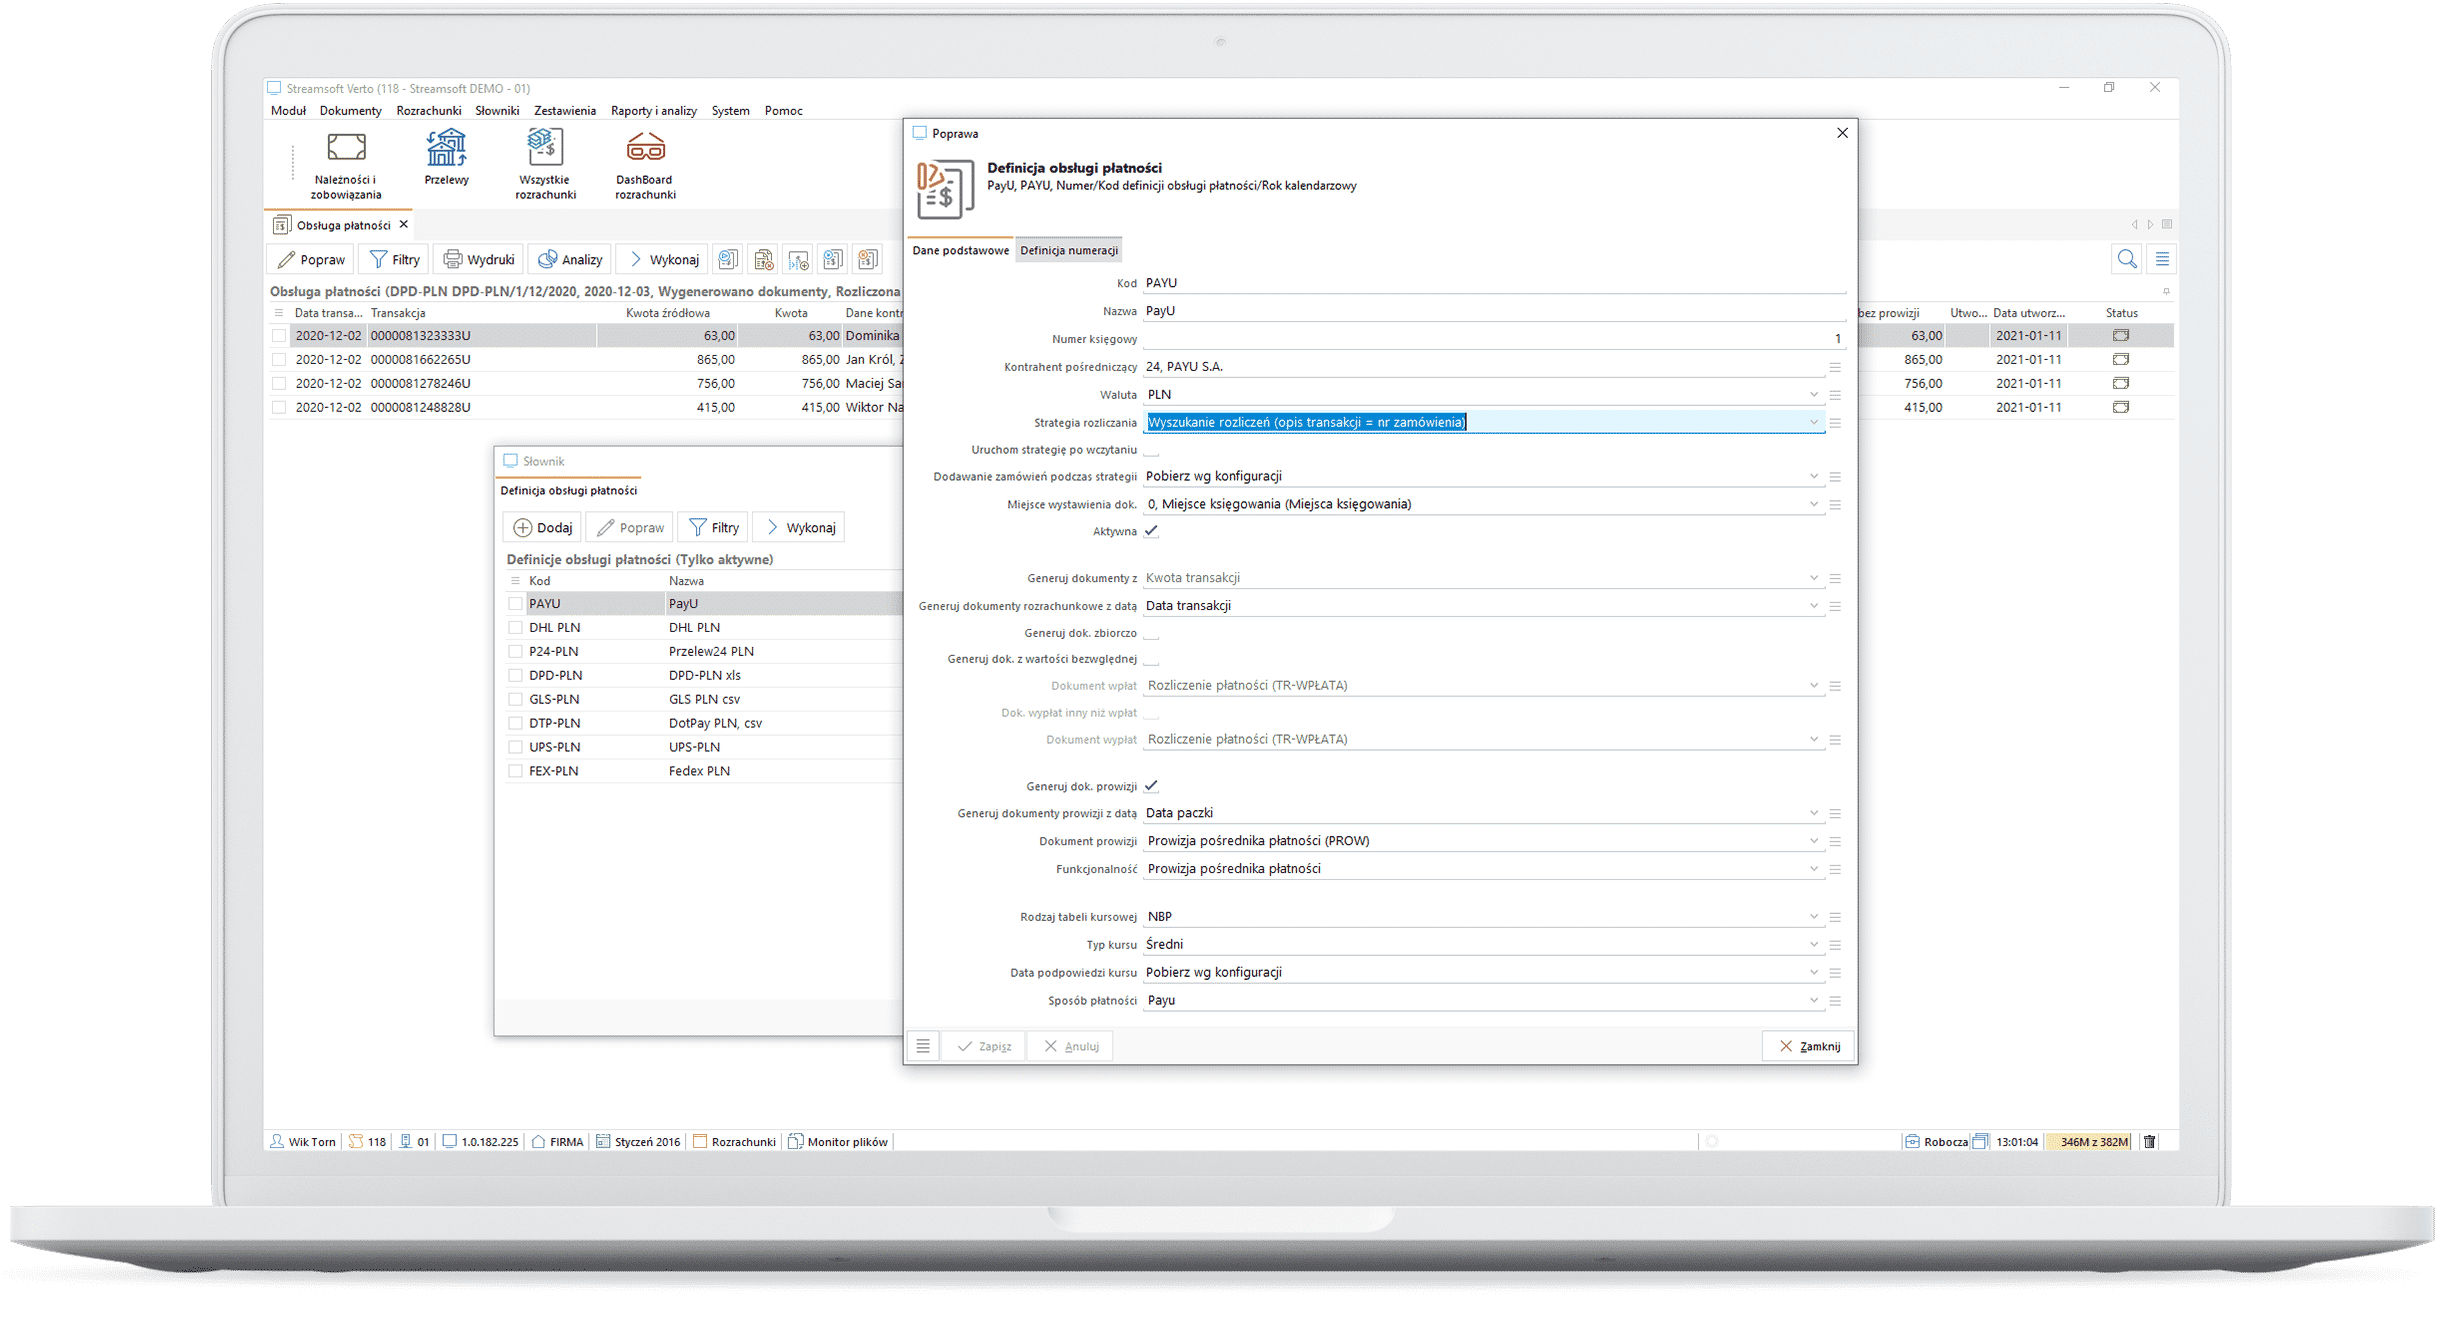Open the list options icon beside the search magnifier
2450x1333 pixels.
(2162, 260)
